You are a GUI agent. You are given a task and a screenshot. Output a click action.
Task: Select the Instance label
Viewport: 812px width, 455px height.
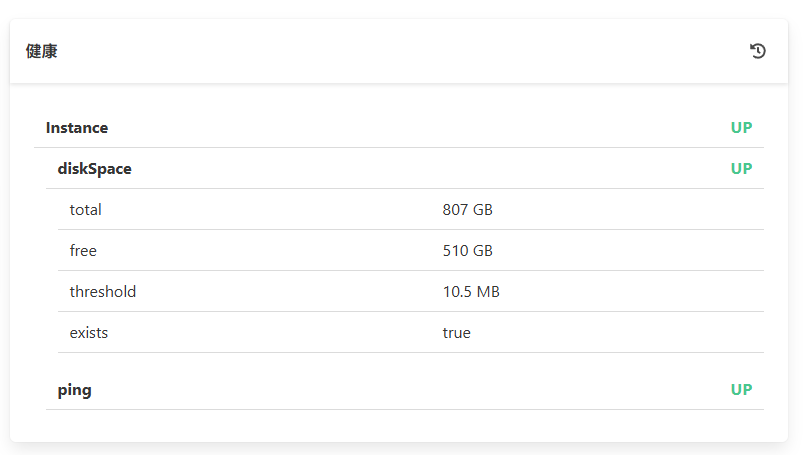tap(77, 128)
